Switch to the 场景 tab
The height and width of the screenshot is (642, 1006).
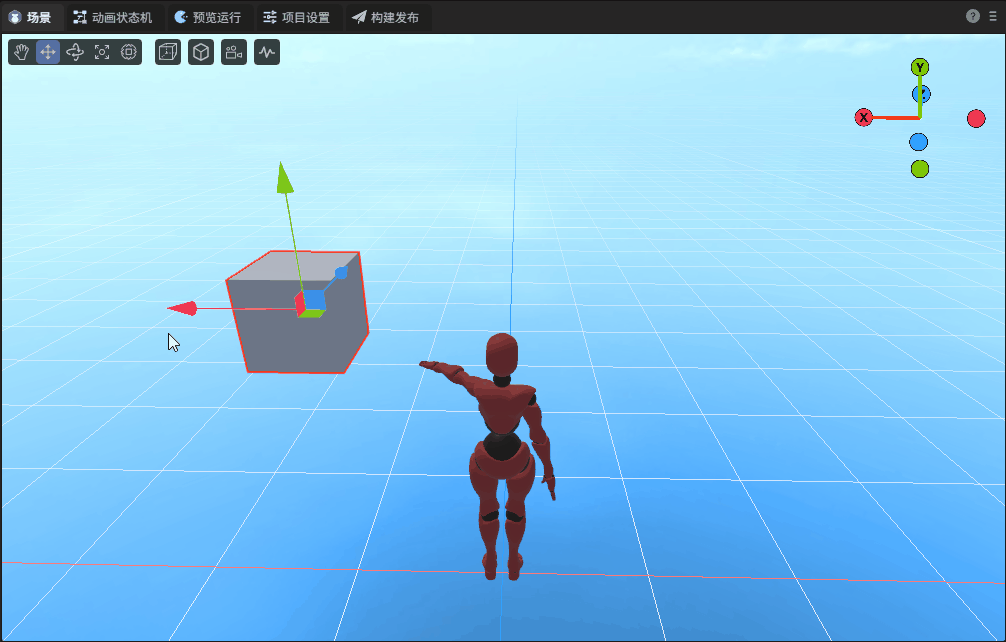click(x=31, y=17)
